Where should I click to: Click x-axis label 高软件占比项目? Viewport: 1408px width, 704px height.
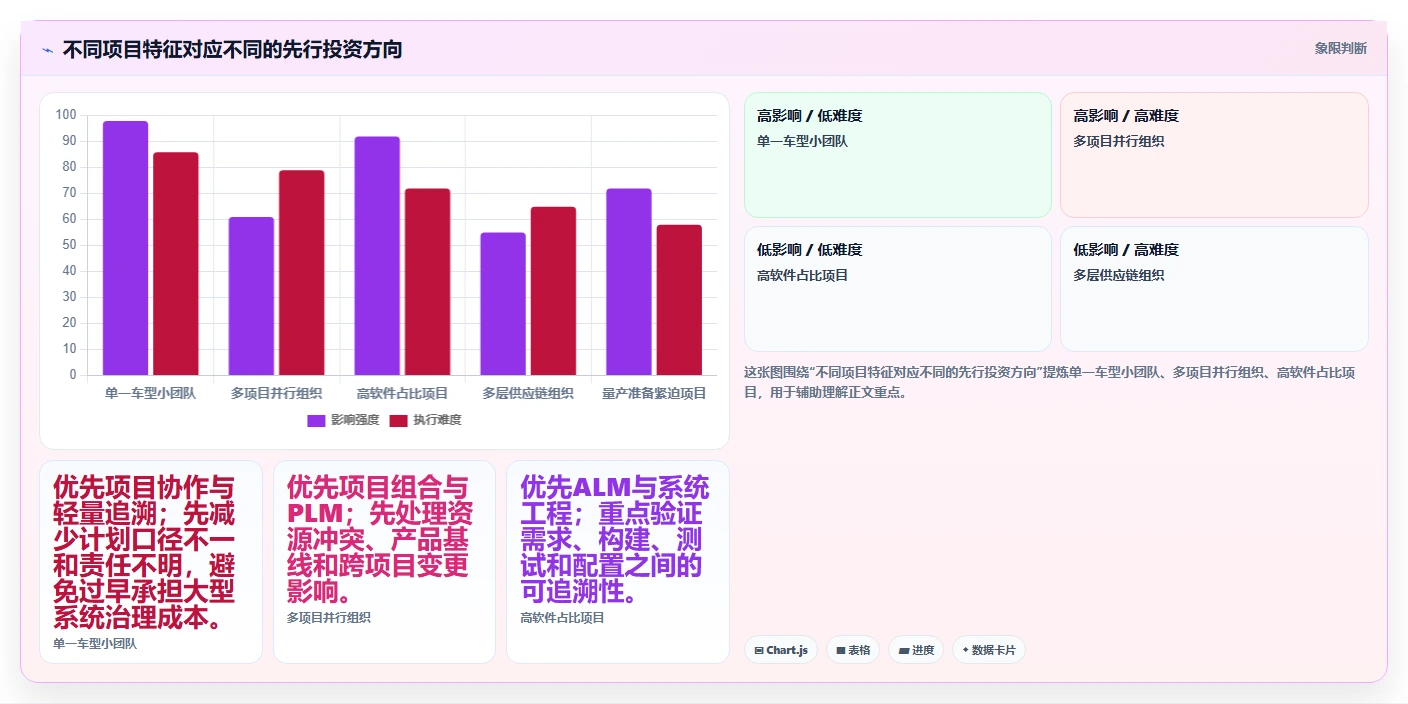click(402, 393)
